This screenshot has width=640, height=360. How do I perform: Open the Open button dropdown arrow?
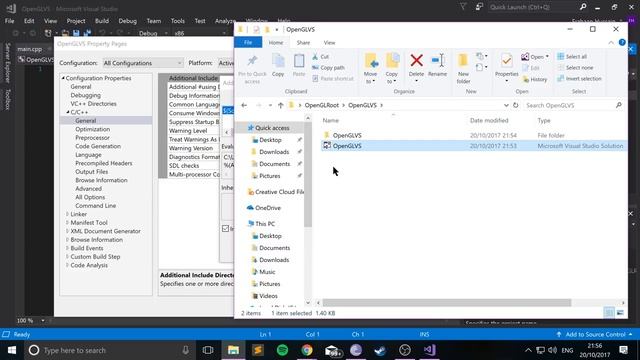click(x=547, y=57)
